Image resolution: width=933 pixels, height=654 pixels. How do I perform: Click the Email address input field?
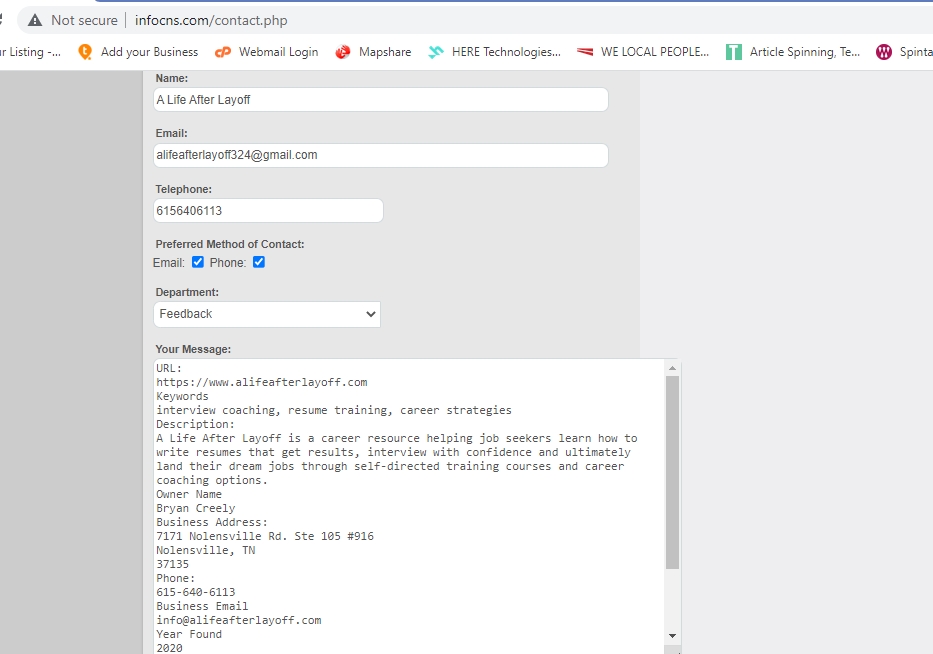click(380, 155)
